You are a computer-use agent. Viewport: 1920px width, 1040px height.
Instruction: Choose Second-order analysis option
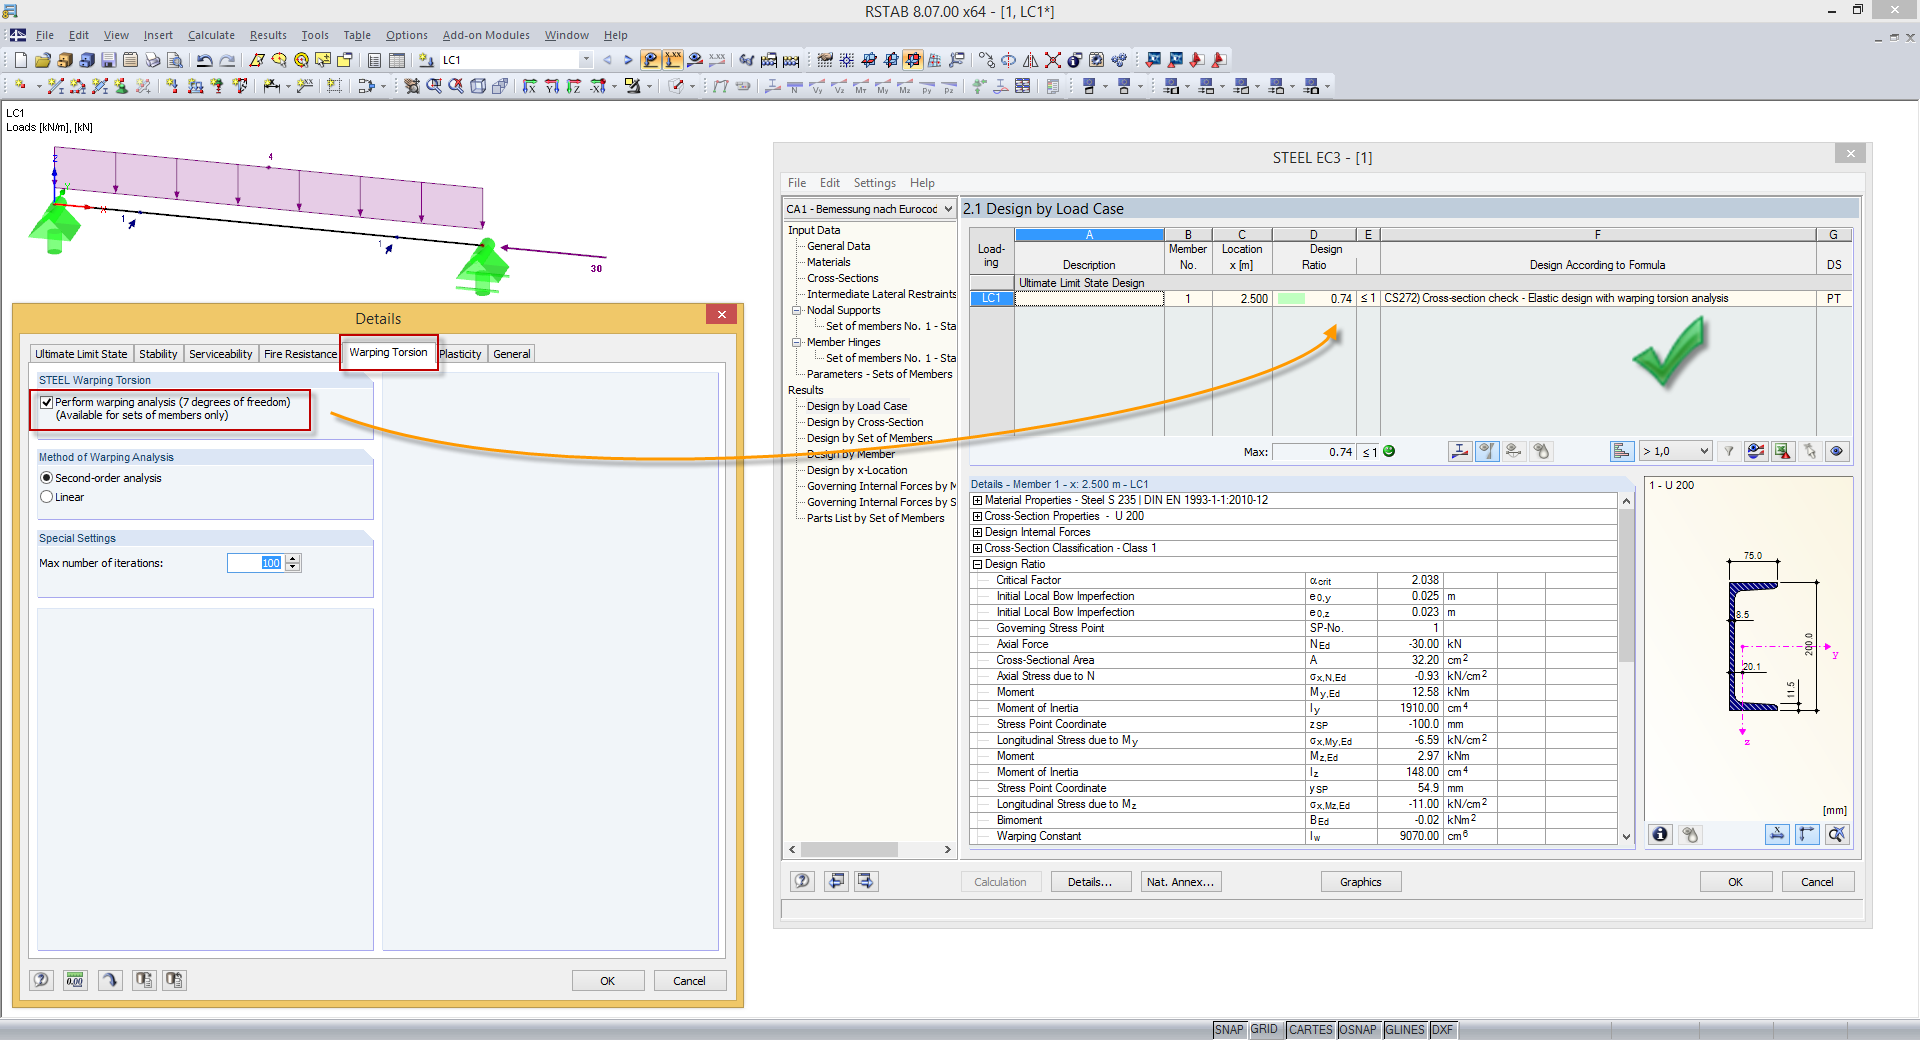point(46,477)
